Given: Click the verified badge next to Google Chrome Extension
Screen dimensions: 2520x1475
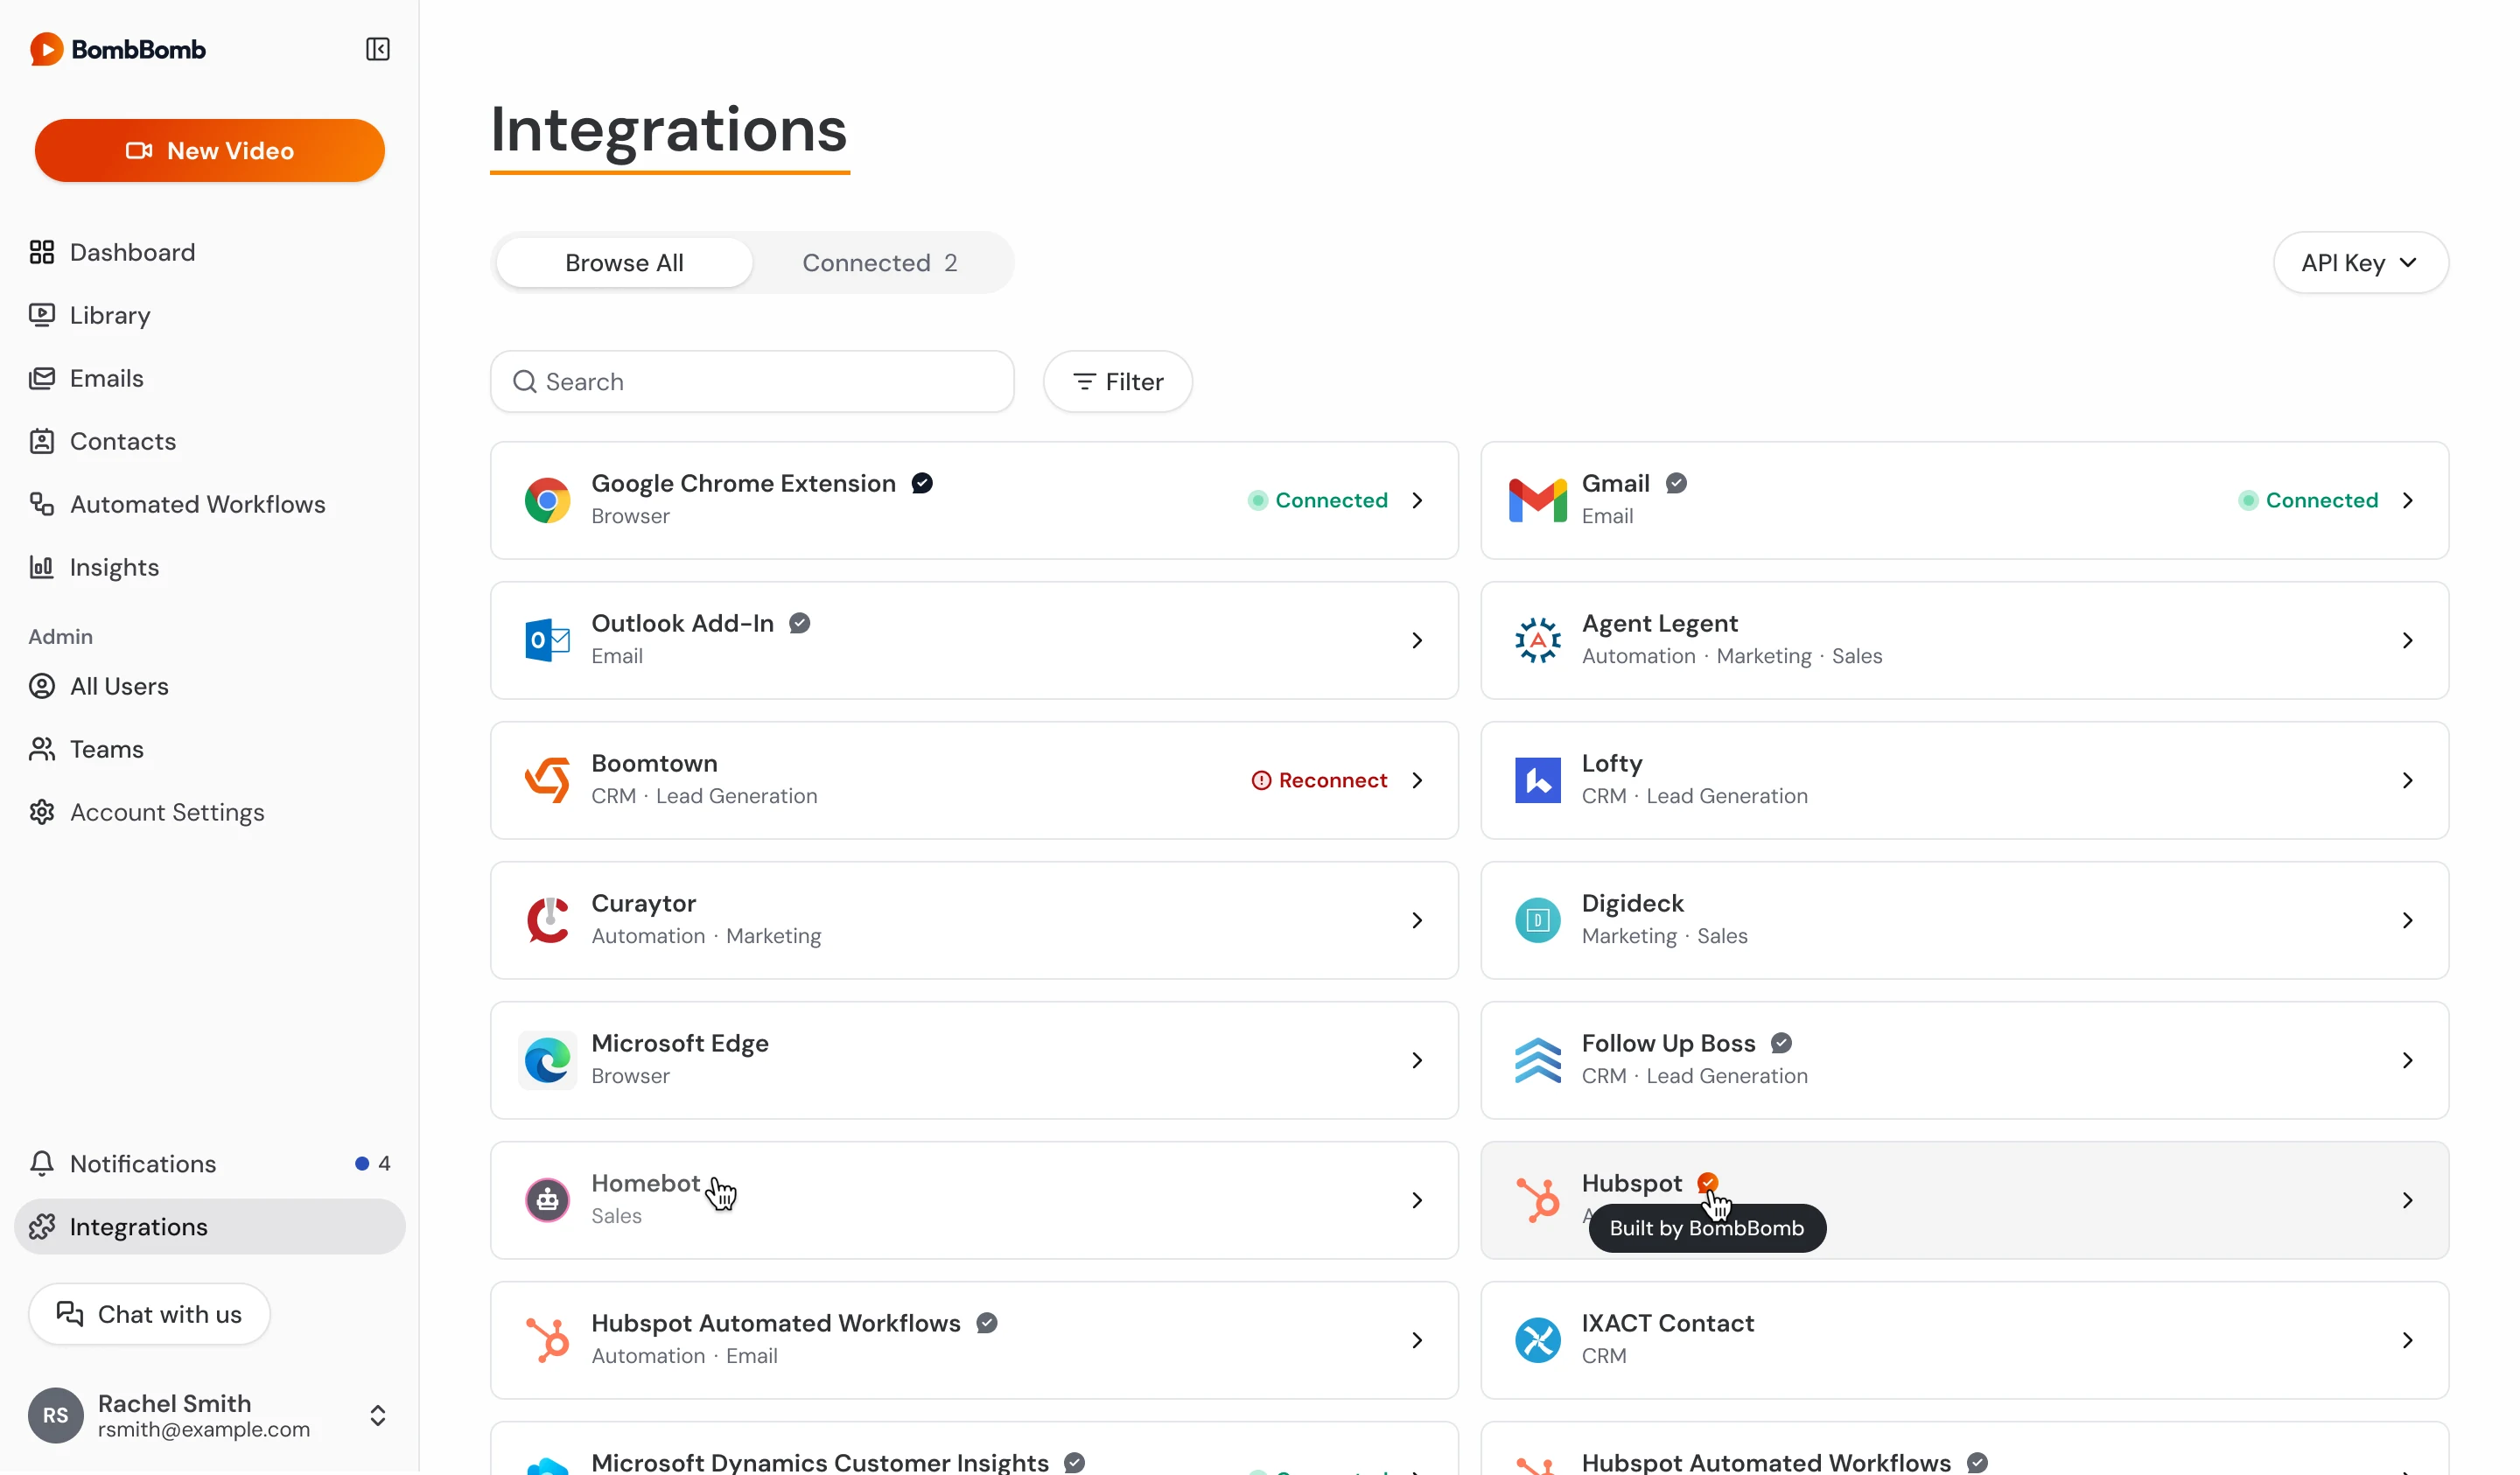Looking at the screenshot, I should 922,483.
